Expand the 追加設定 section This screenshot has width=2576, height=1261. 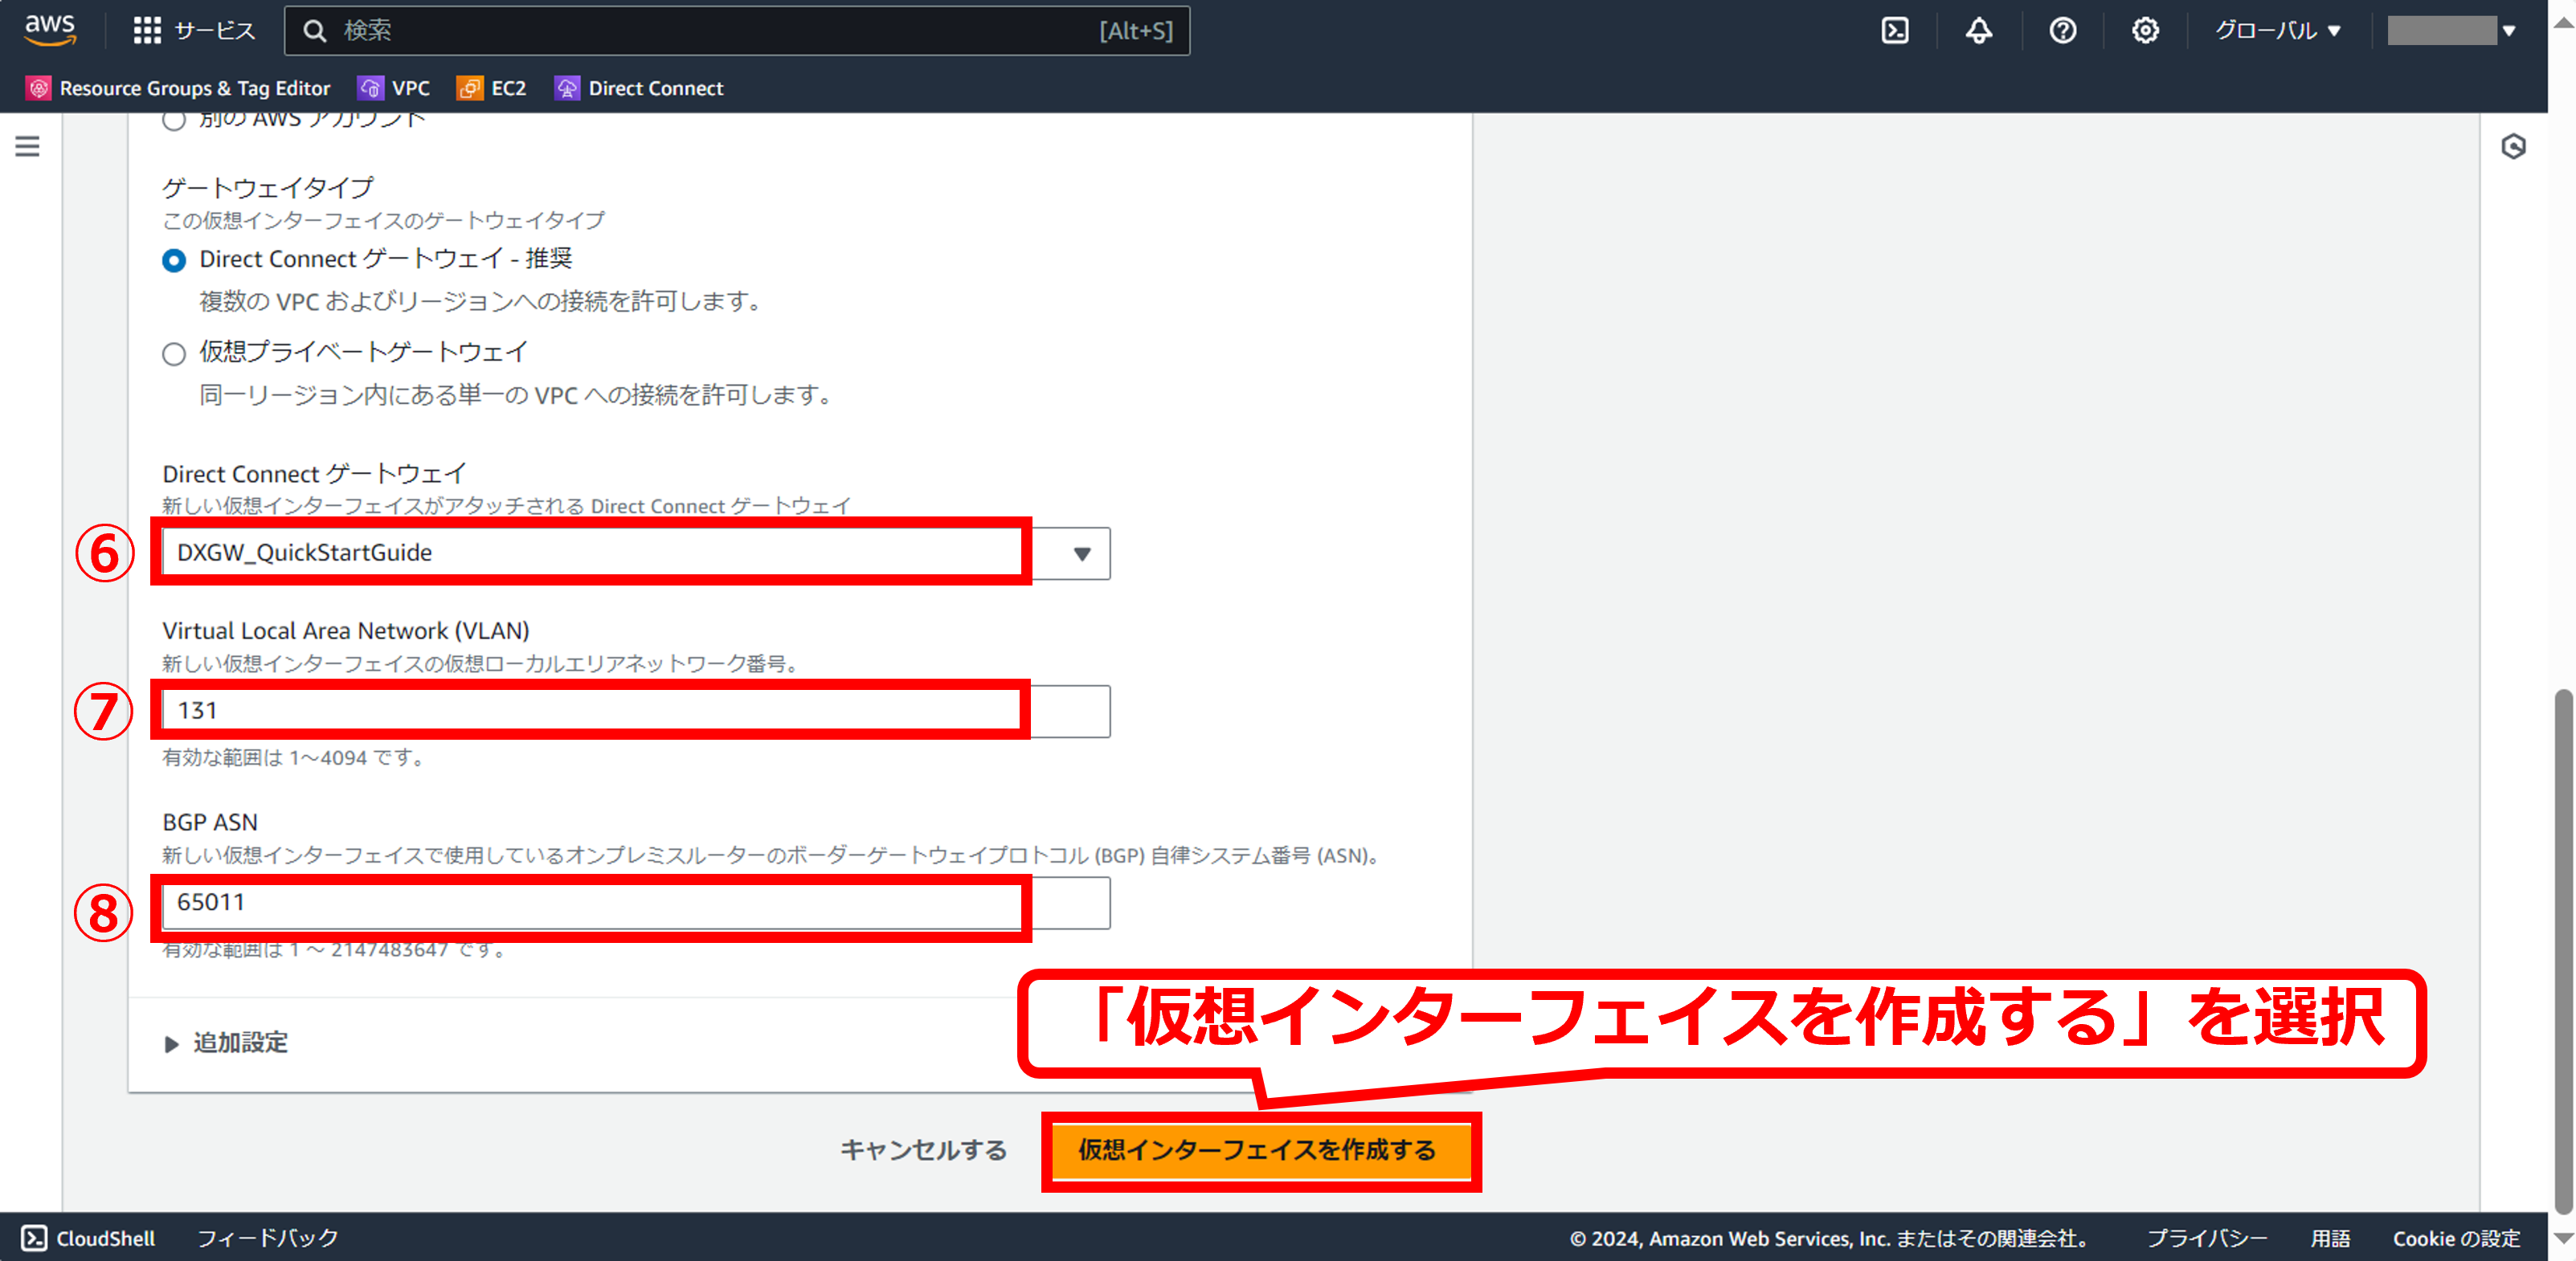click(226, 1043)
